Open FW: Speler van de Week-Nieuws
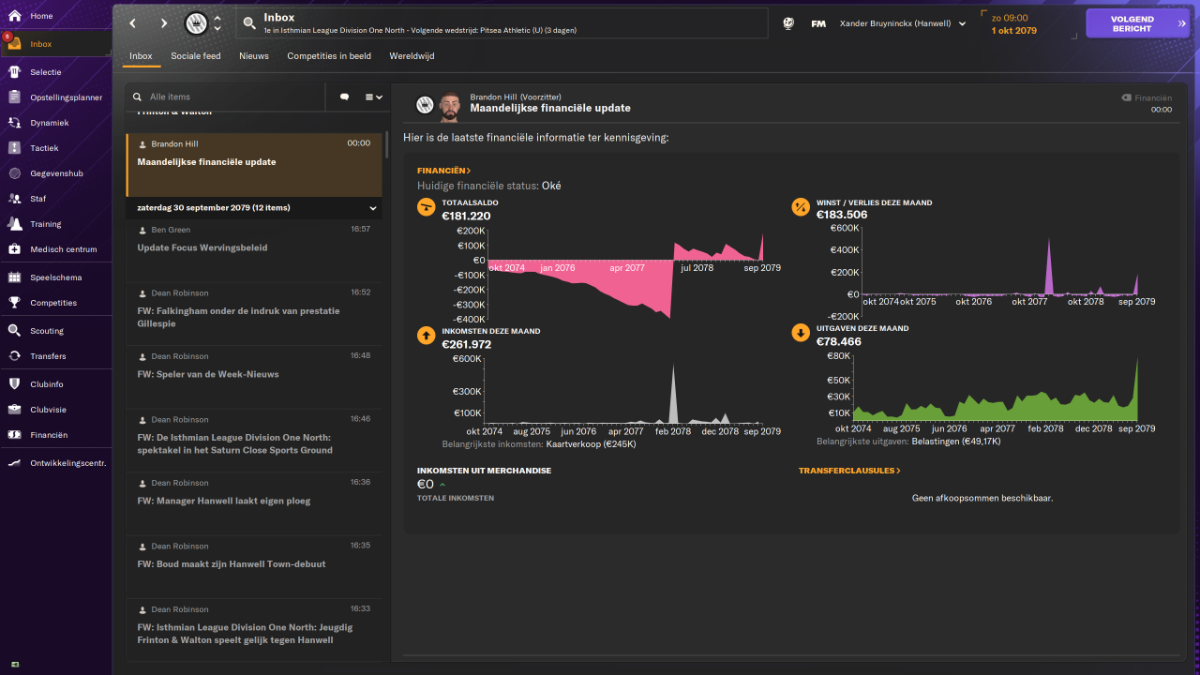The width and height of the screenshot is (1200, 675). coord(254,376)
